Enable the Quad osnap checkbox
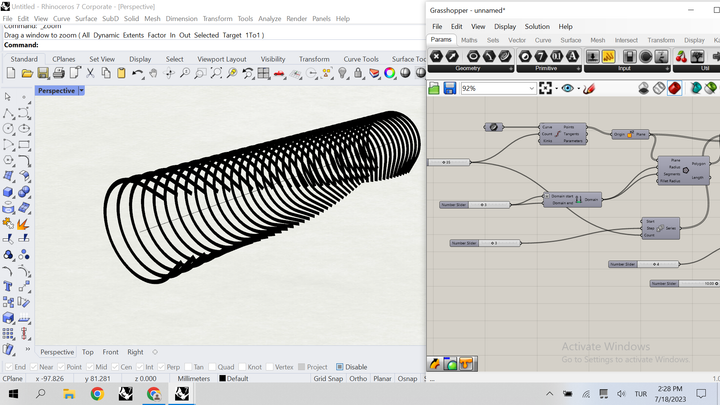 212,367
